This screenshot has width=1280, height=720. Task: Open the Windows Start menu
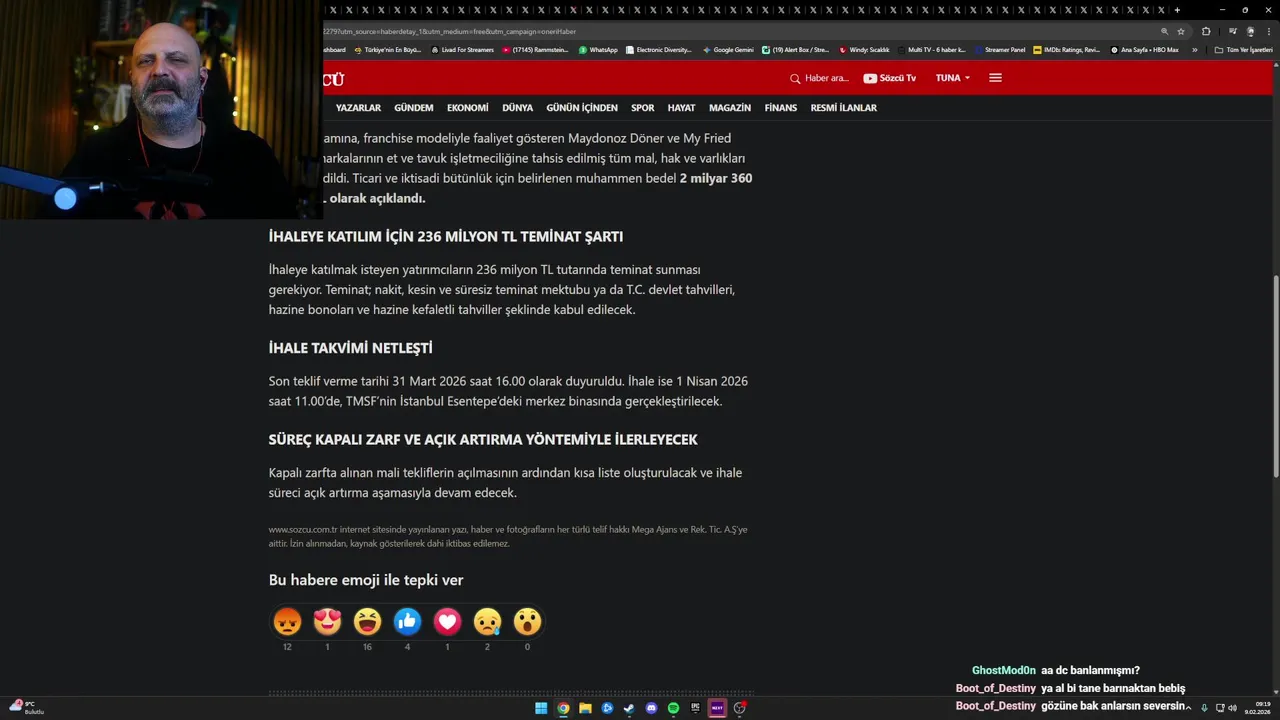click(541, 708)
